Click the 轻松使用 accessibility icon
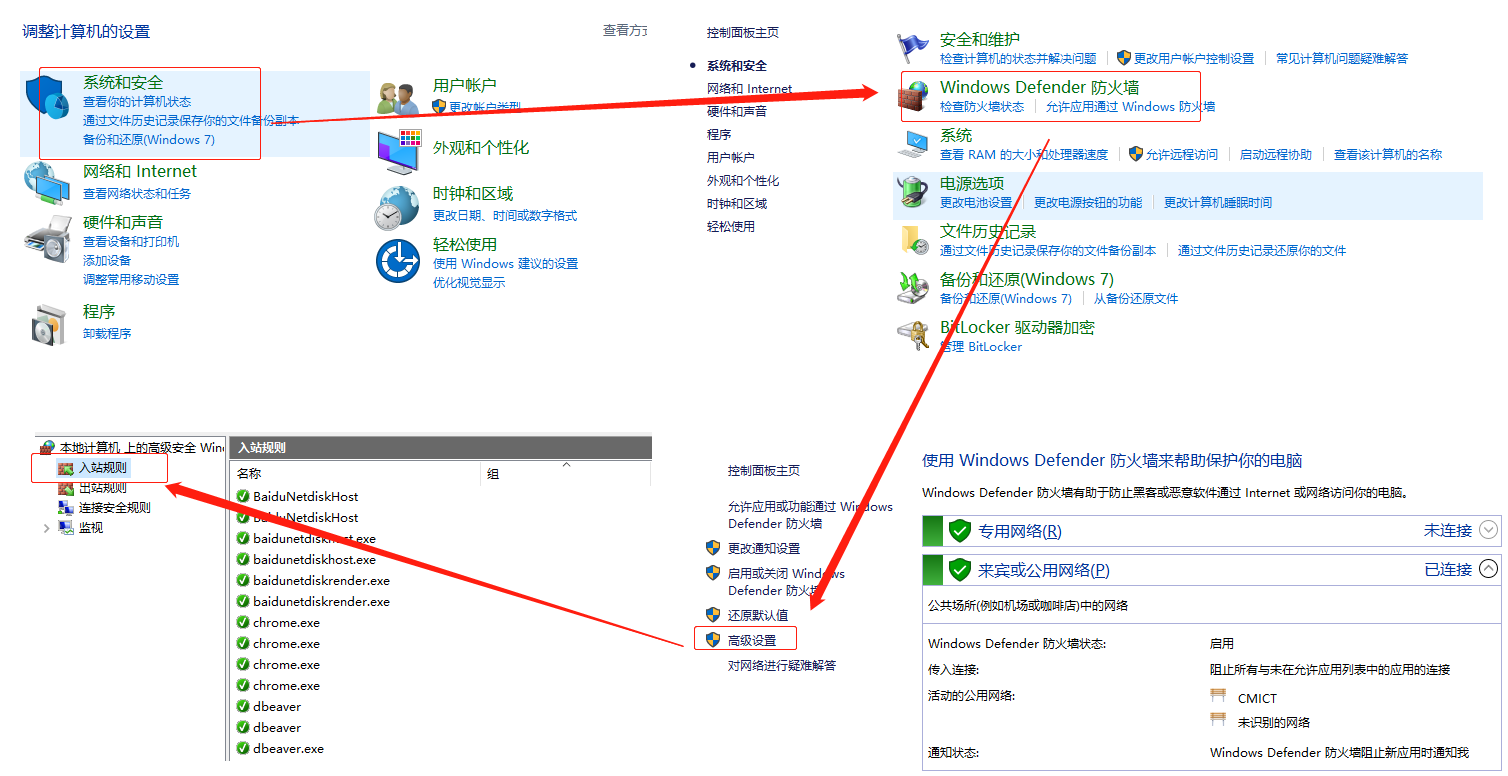1508x776 pixels. (x=398, y=261)
